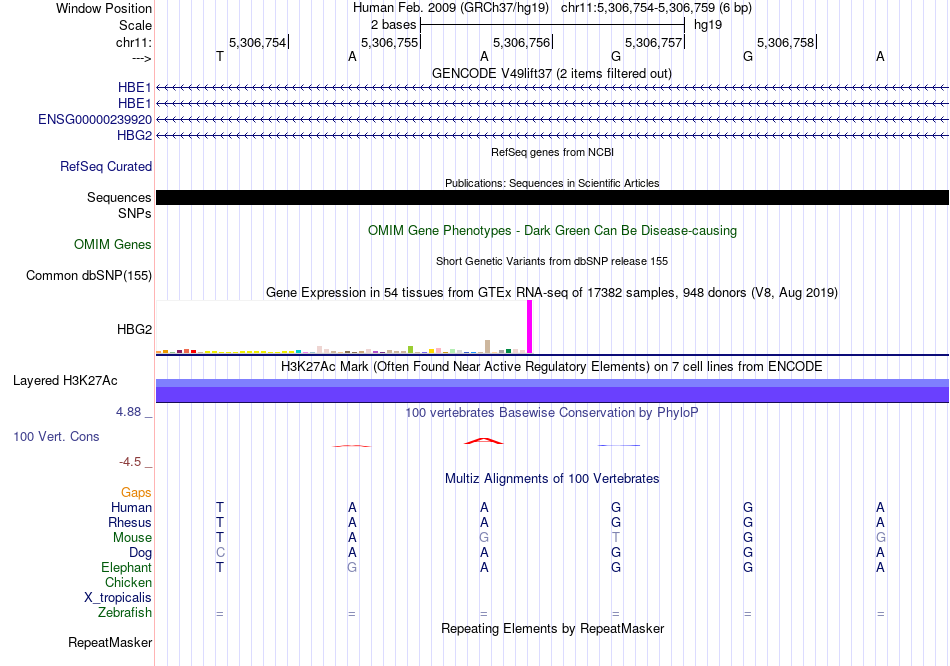Click the OMIM Genes track label
Screen dimensions: 950x666
point(113,244)
